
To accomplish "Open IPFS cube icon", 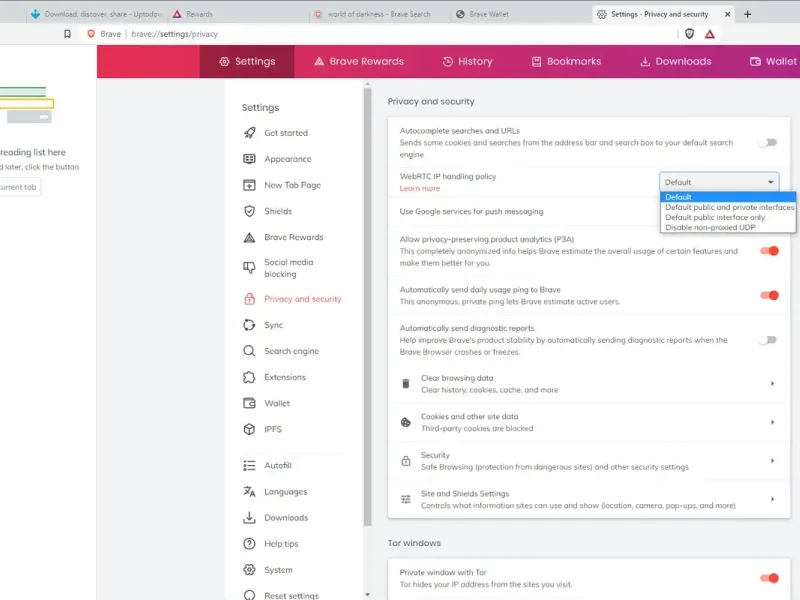I will (249, 429).
